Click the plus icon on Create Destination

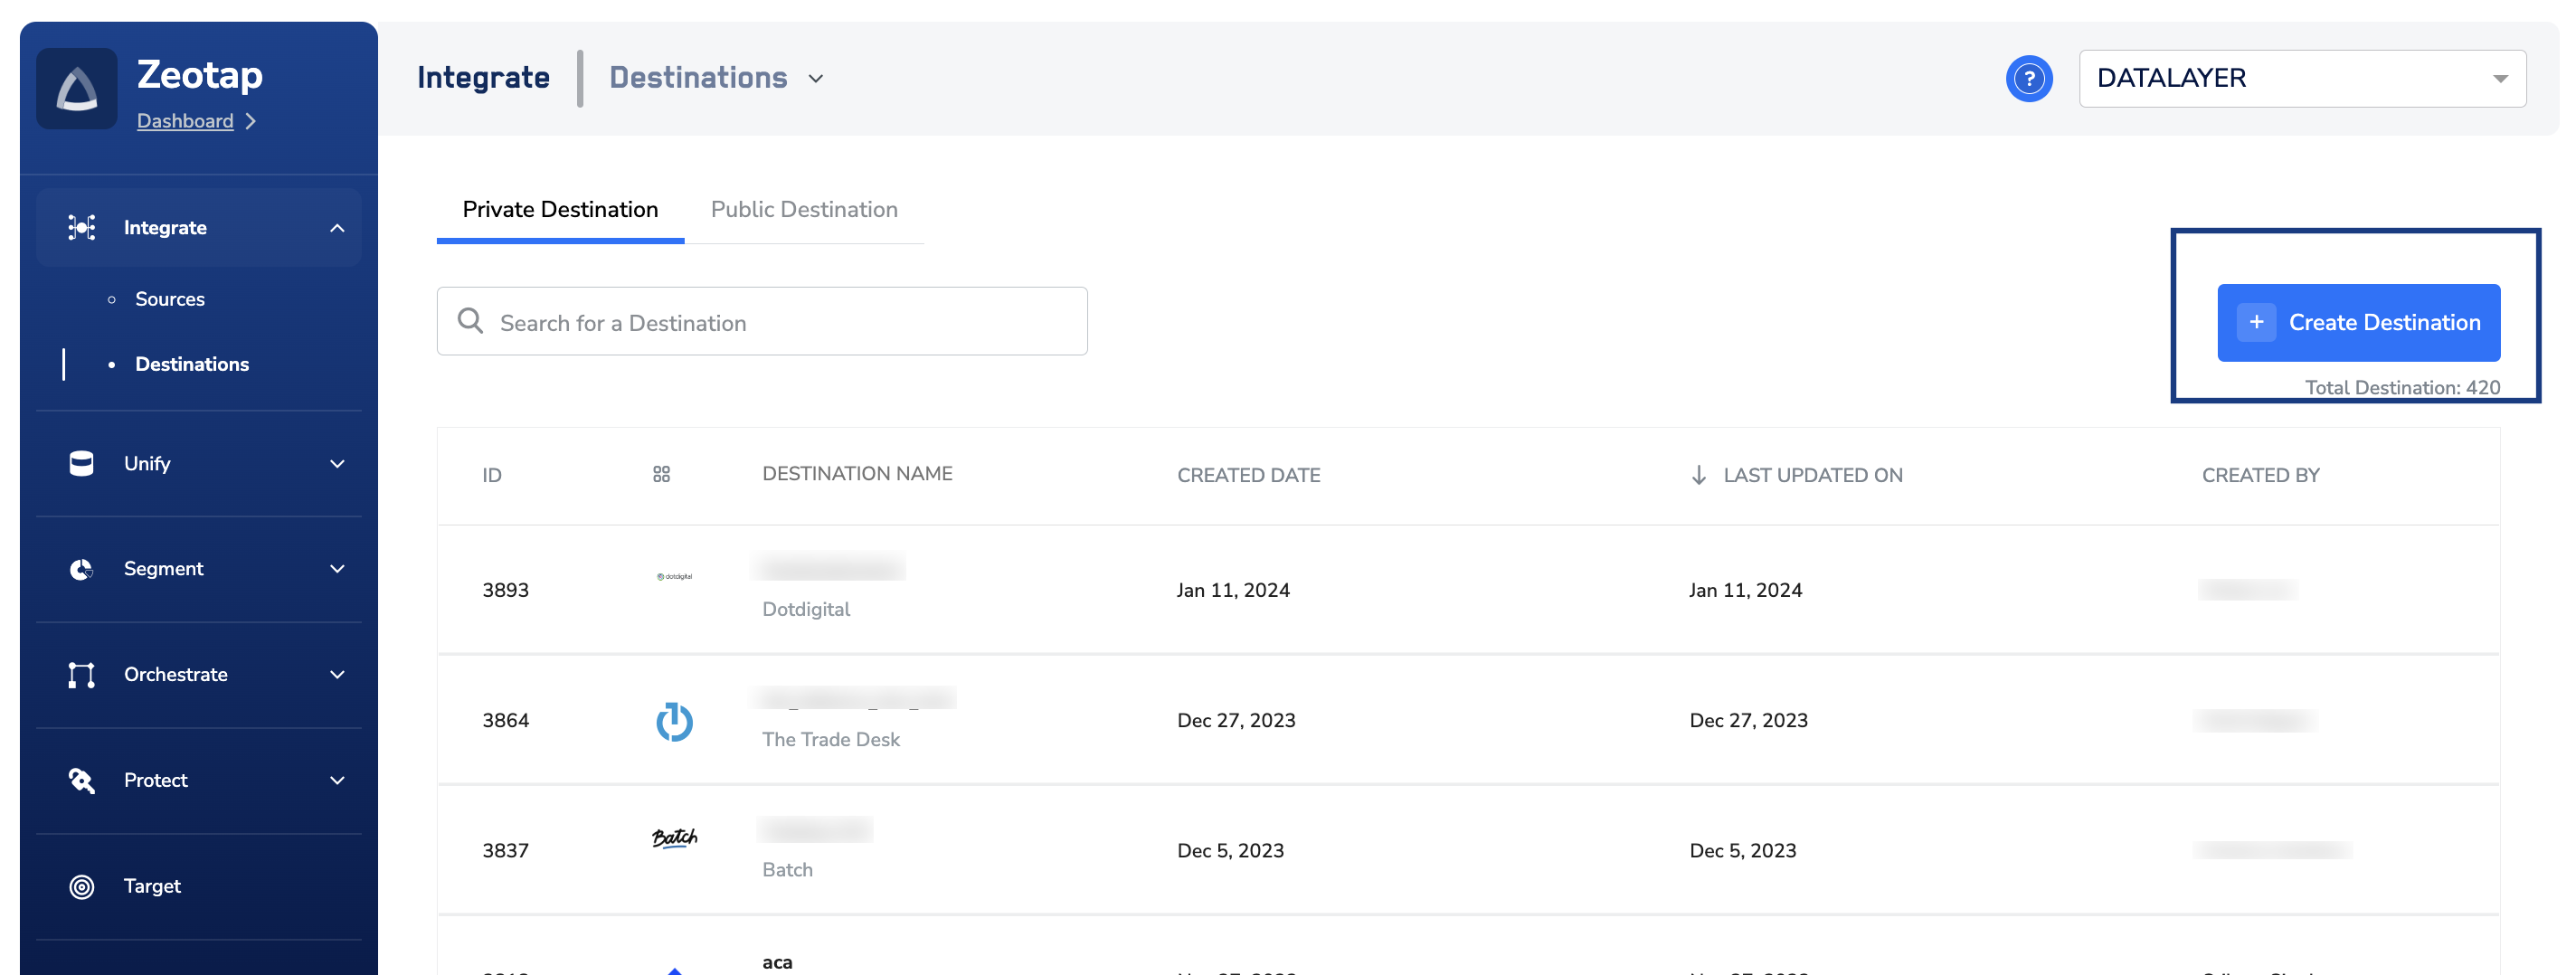pyautogui.click(x=2256, y=322)
